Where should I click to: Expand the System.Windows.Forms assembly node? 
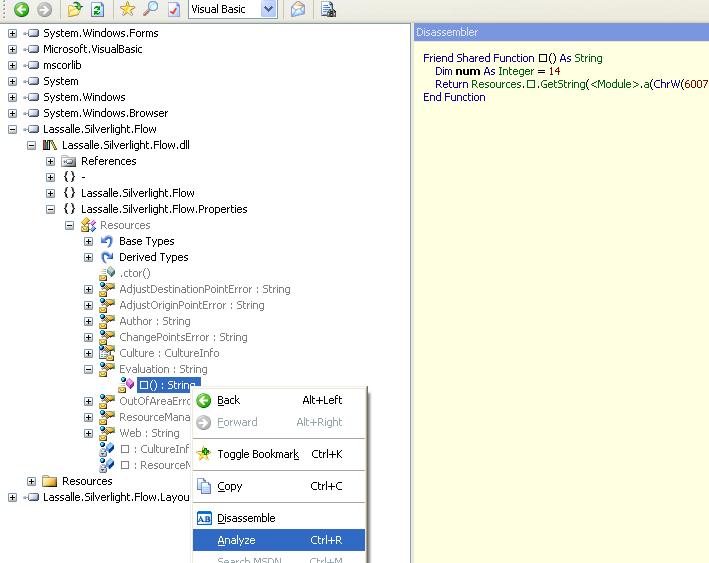pyautogui.click(x=13, y=33)
